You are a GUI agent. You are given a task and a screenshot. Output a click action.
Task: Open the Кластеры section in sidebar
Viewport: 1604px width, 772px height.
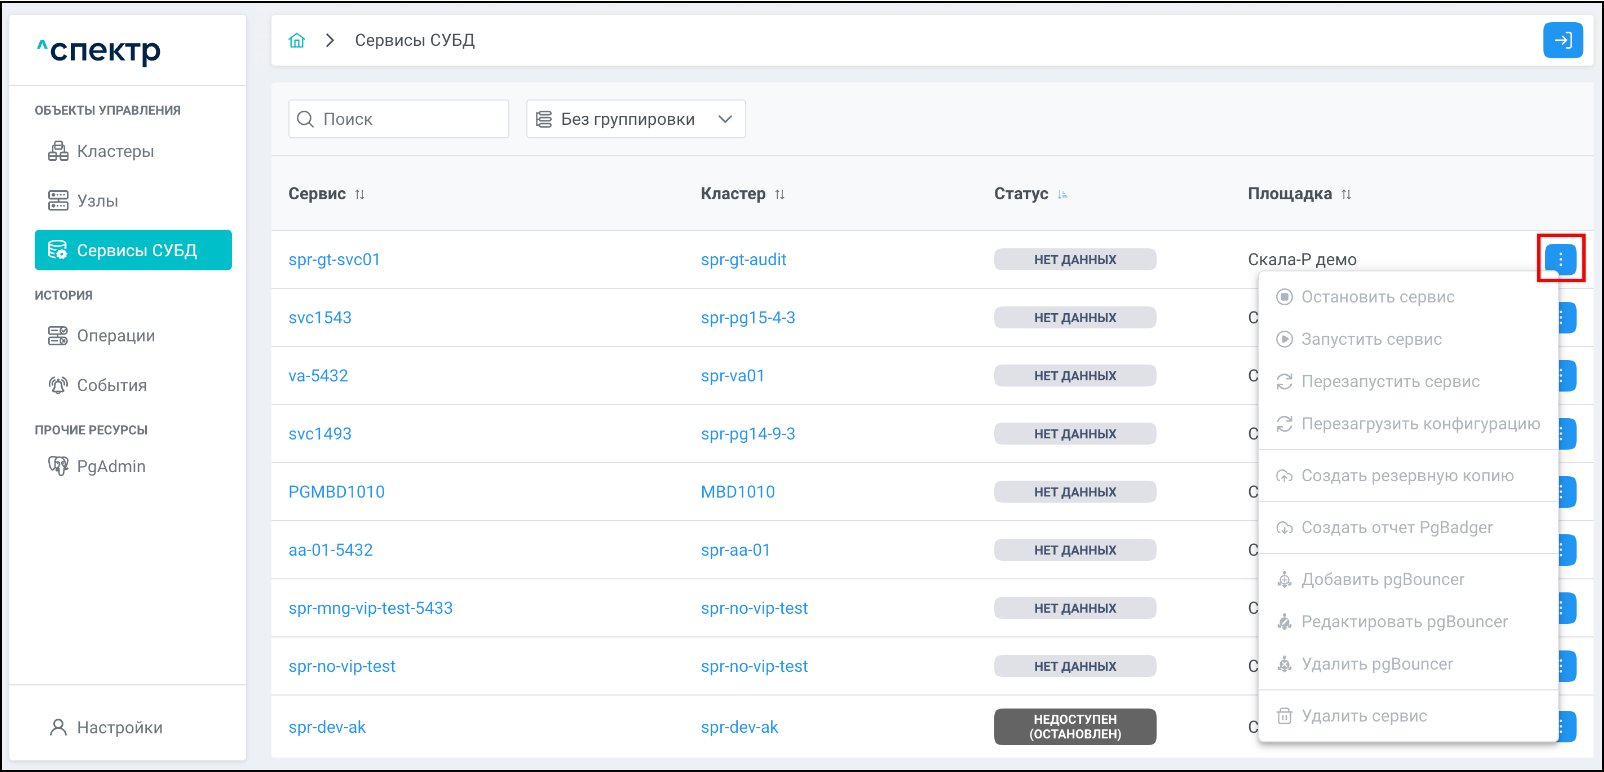tap(115, 151)
